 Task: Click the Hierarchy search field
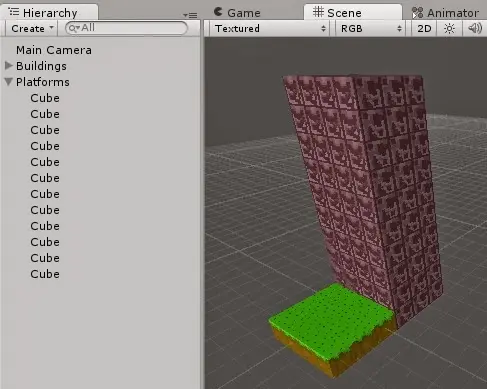[126, 28]
